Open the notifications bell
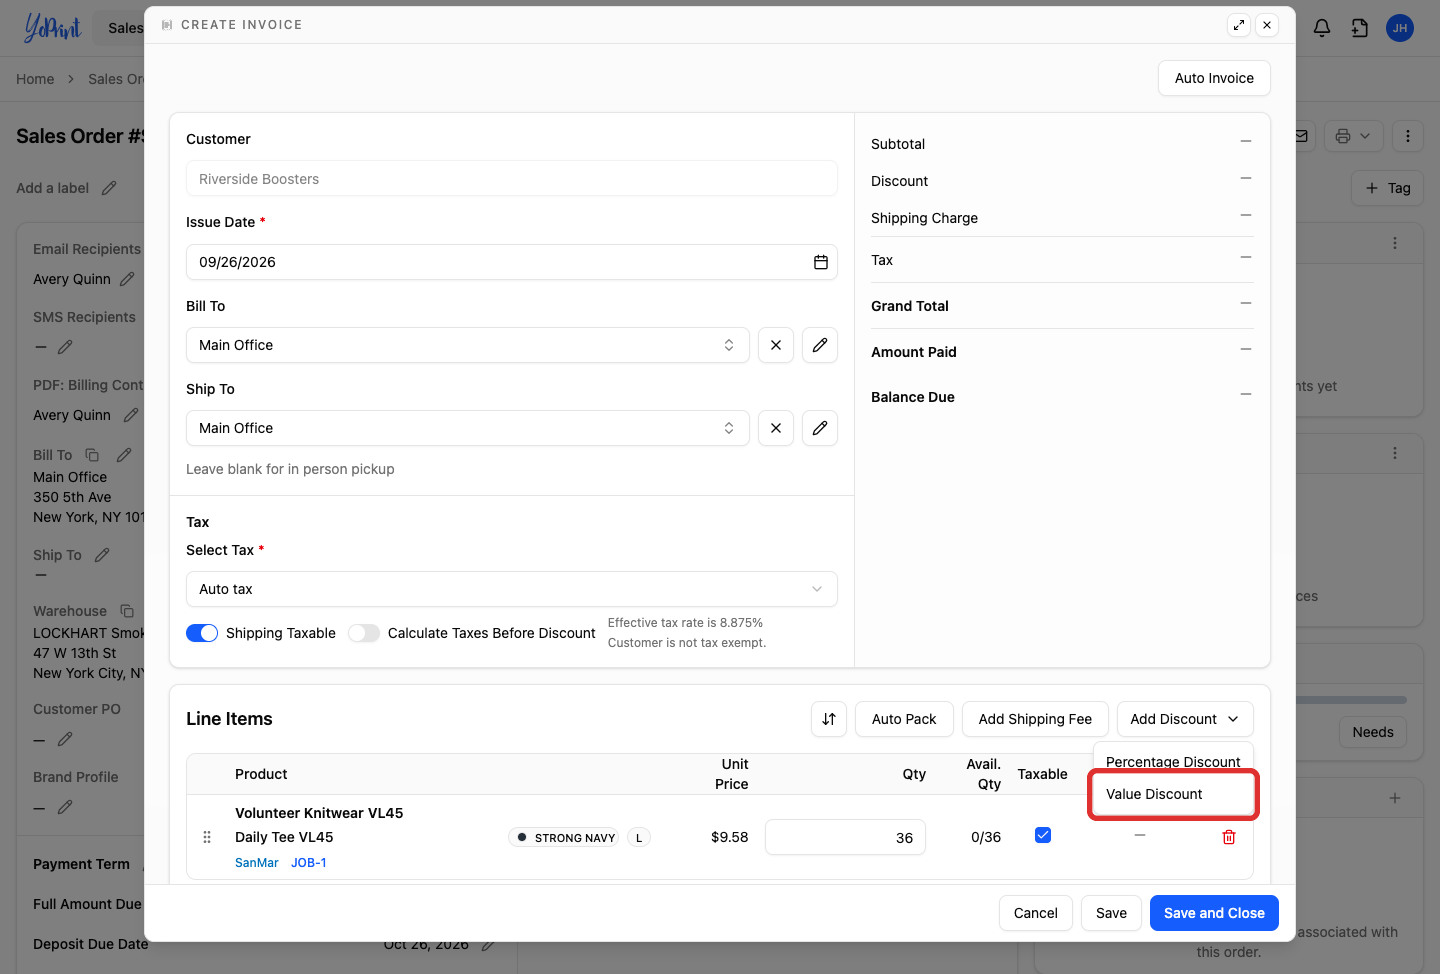Screen dimensions: 1440x974 pyautogui.click(x=1322, y=28)
